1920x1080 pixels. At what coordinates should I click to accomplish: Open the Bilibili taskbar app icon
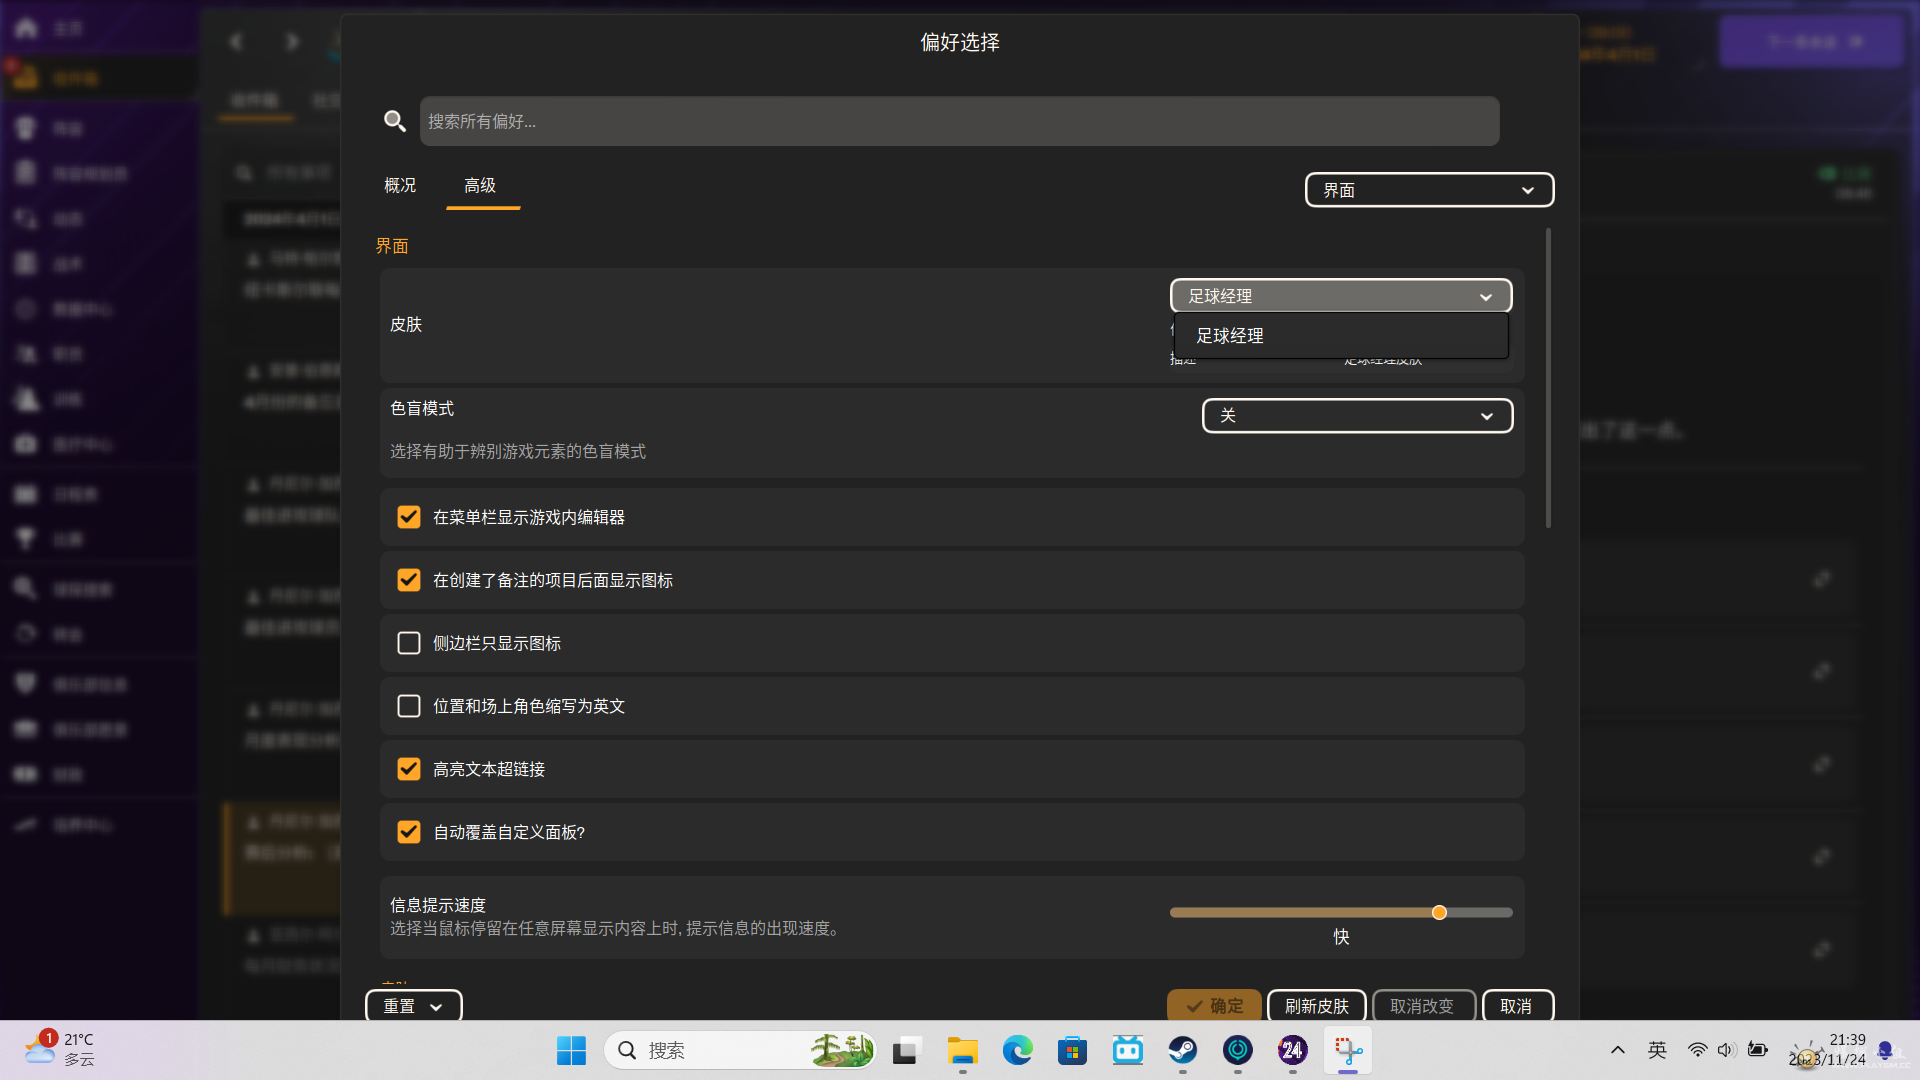(x=1127, y=1050)
